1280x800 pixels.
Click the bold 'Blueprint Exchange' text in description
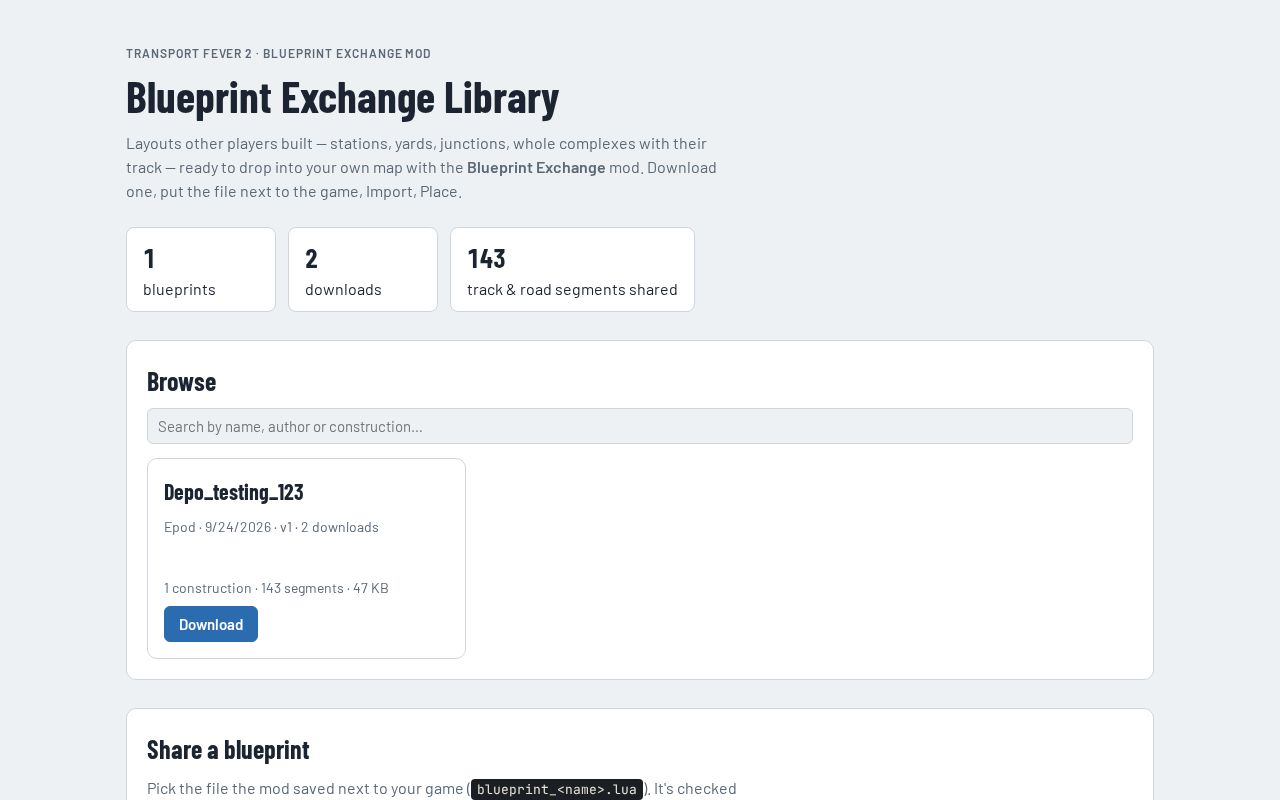(x=536, y=167)
